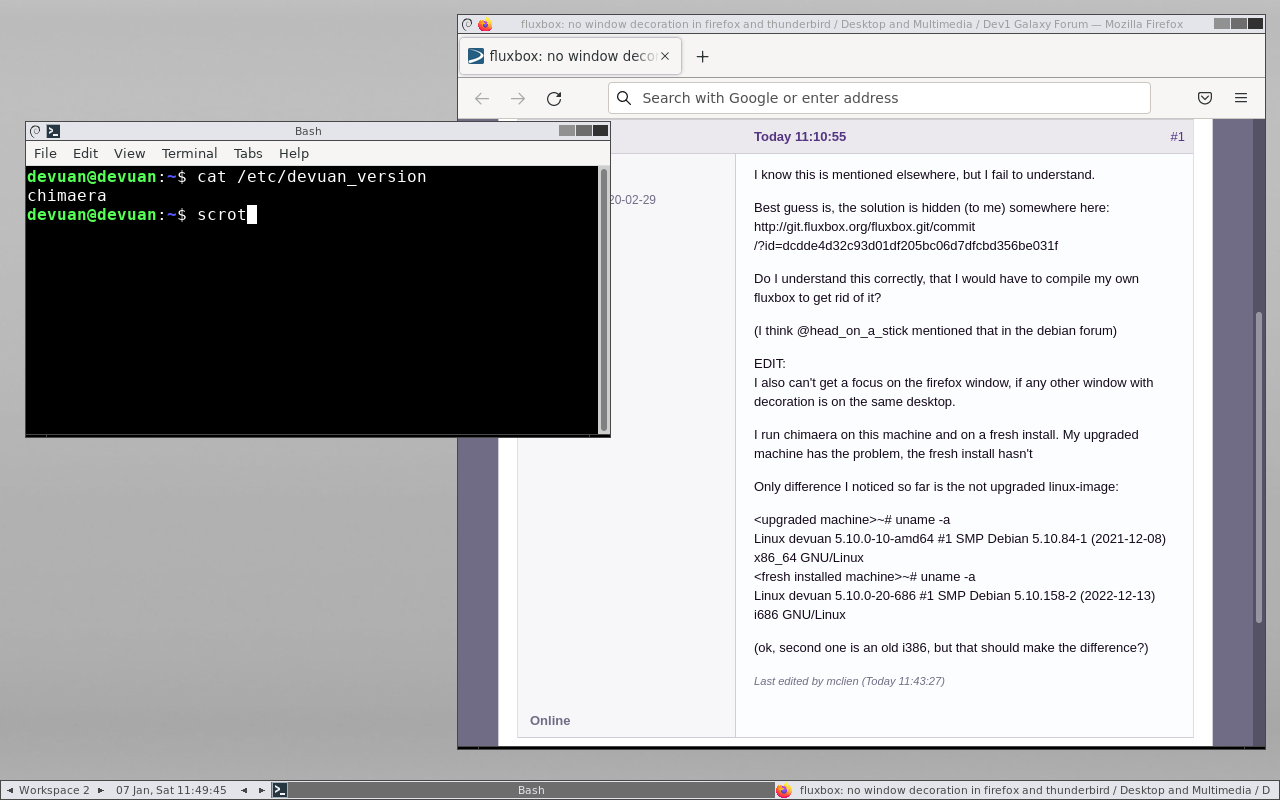Open the terminal Tabs menu
This screenshot has height=800, width=1280.
(x=248, y=153)
